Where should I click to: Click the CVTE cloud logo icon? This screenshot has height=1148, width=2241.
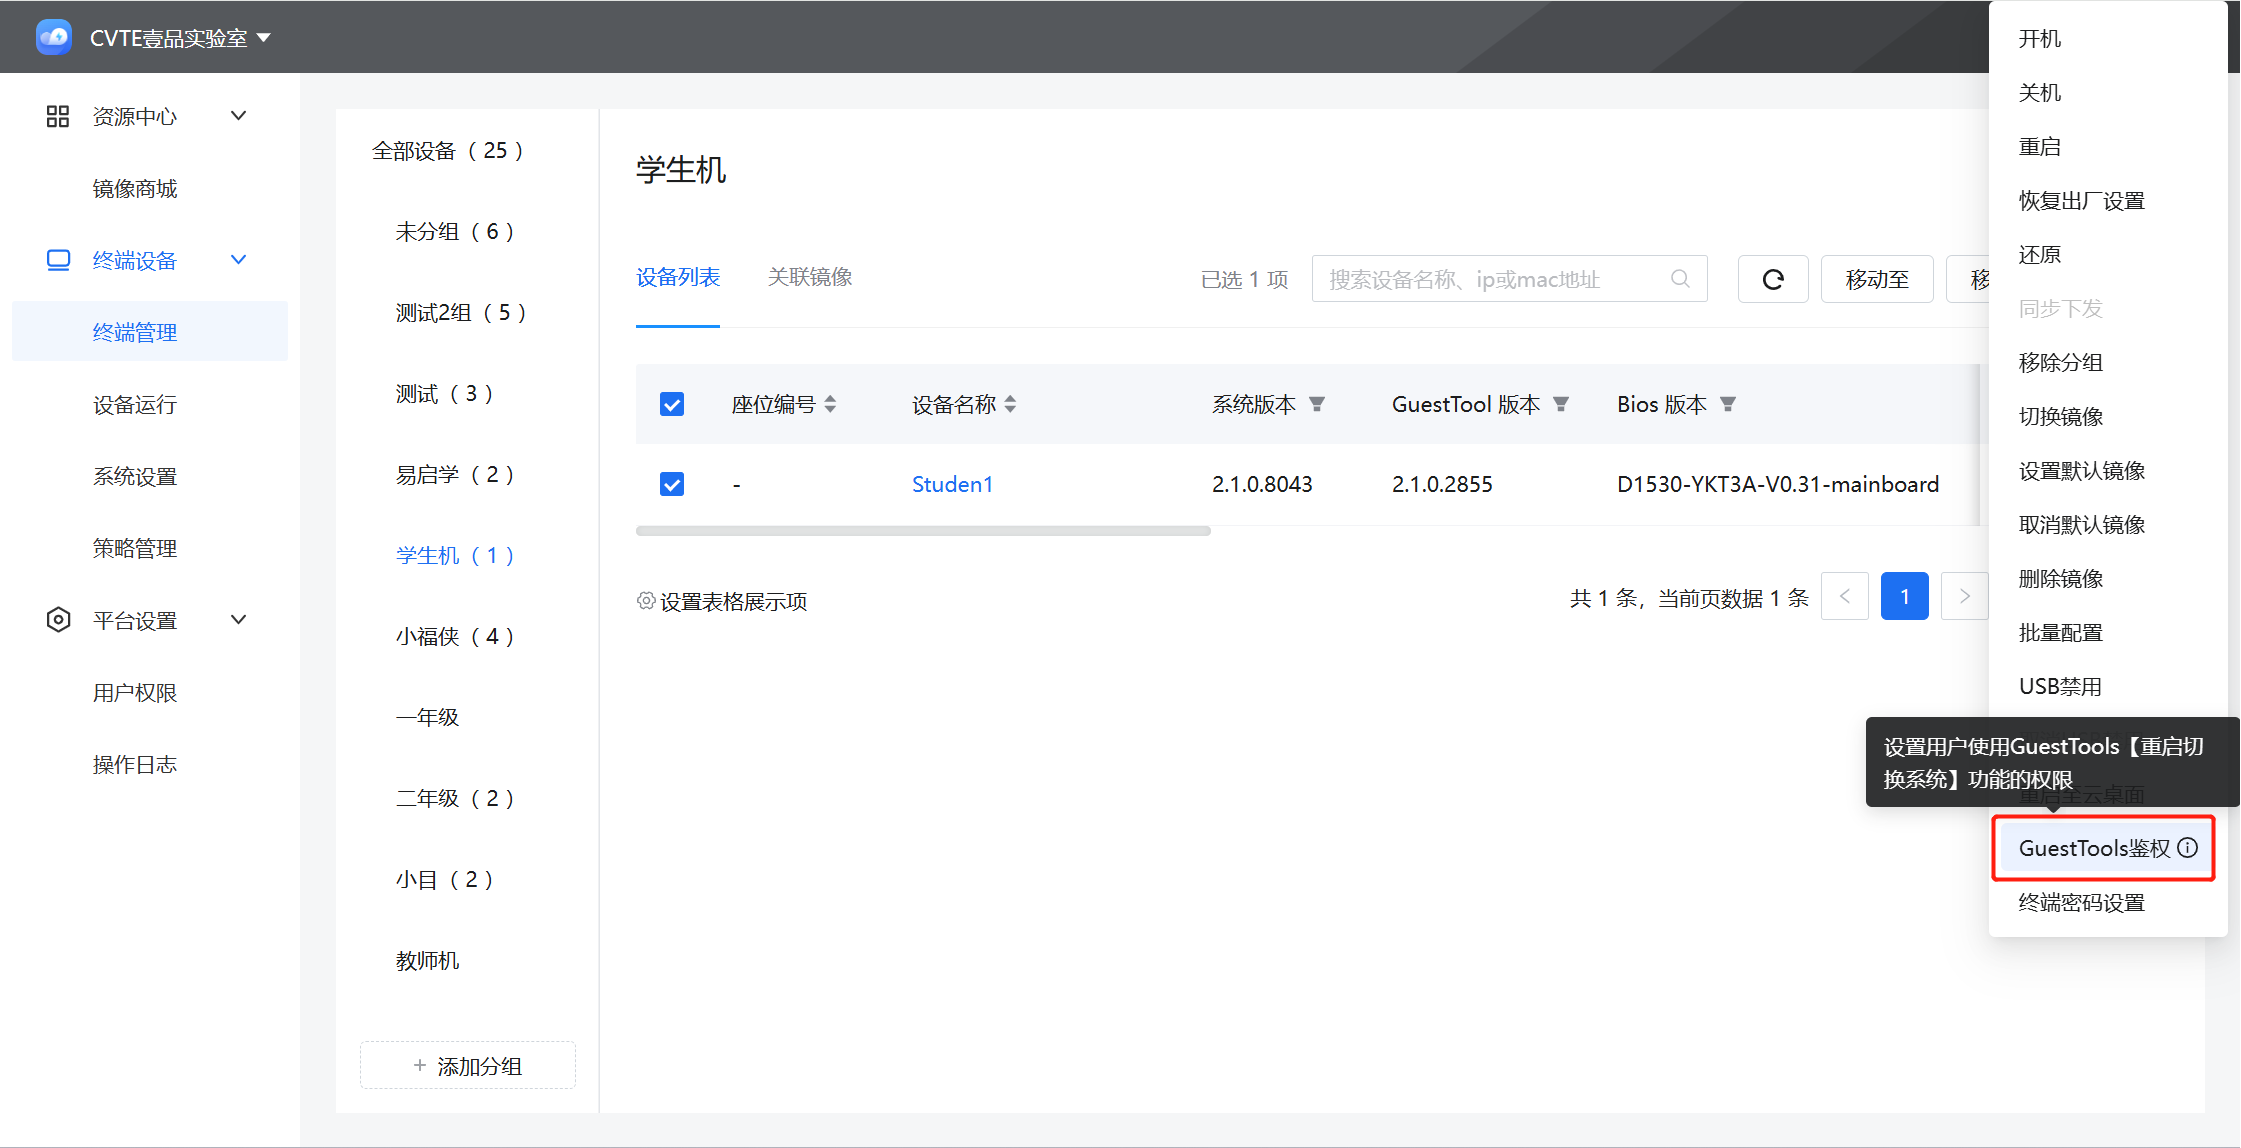(x=54, y=37)
